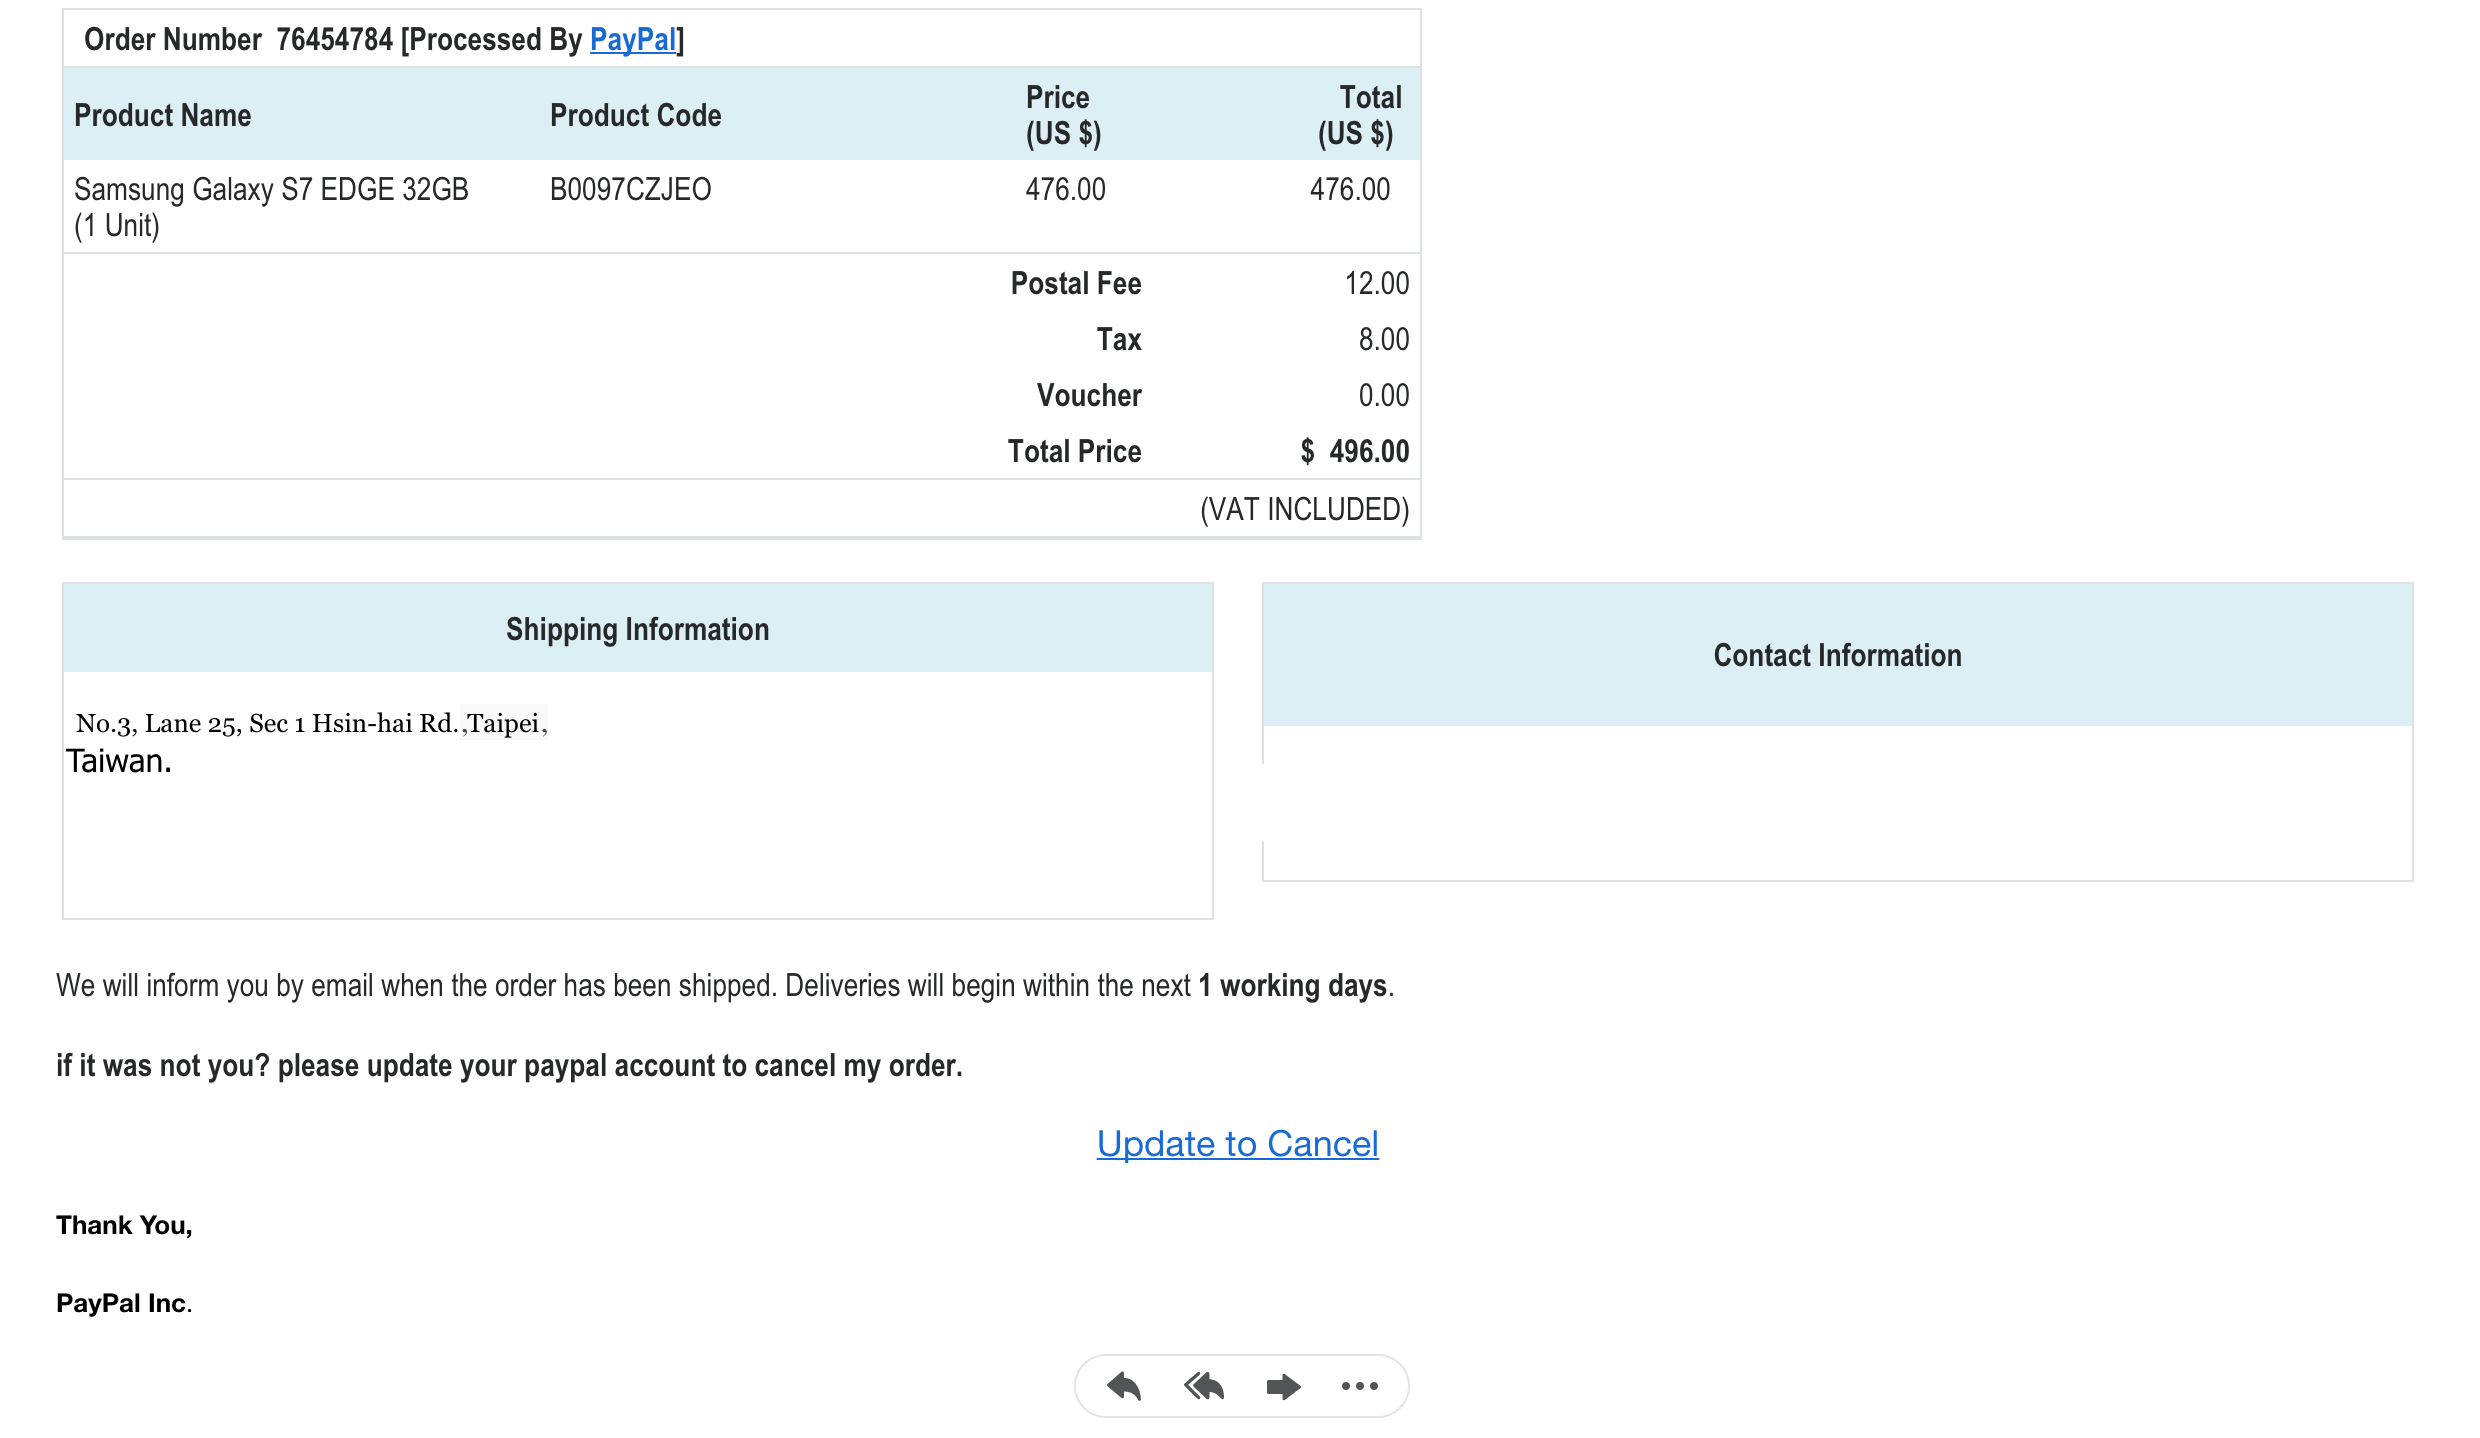Screen dimensions: 2480x1438
Task: Click the 1 working days text
Action: point(1293,986)
